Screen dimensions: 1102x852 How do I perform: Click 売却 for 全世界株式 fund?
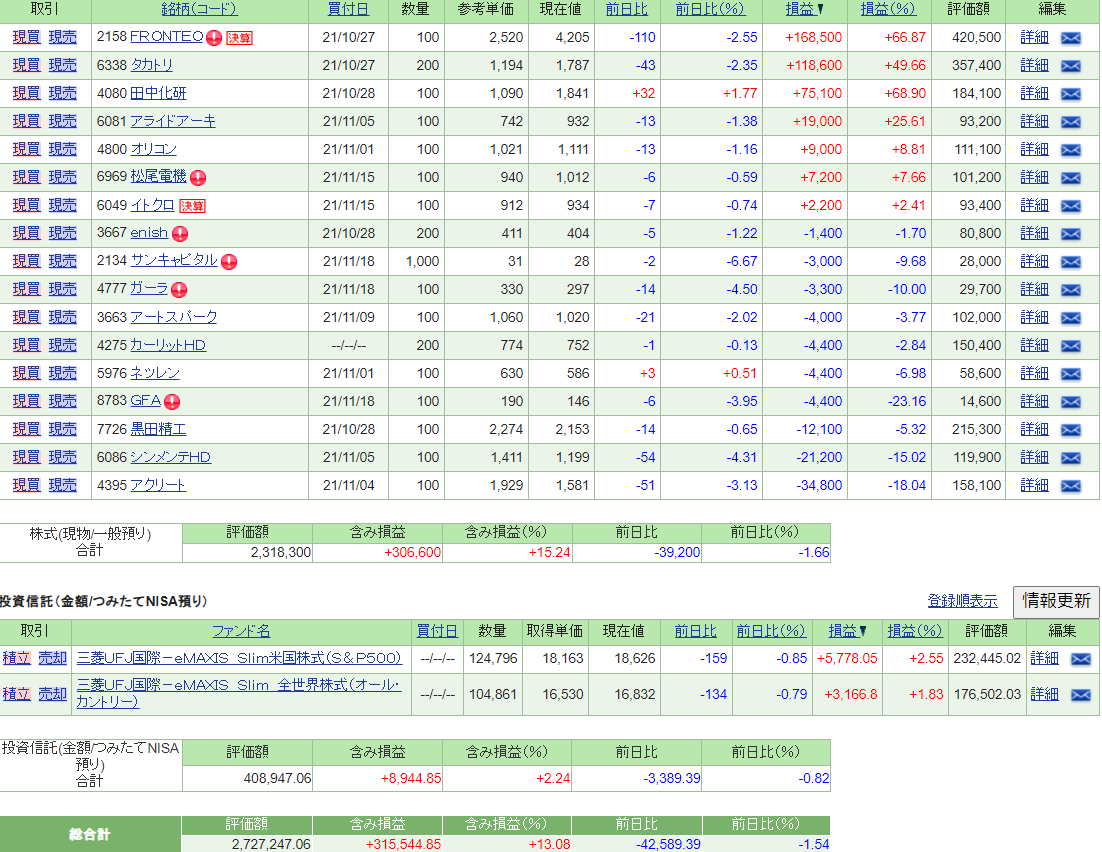(52, 695)
